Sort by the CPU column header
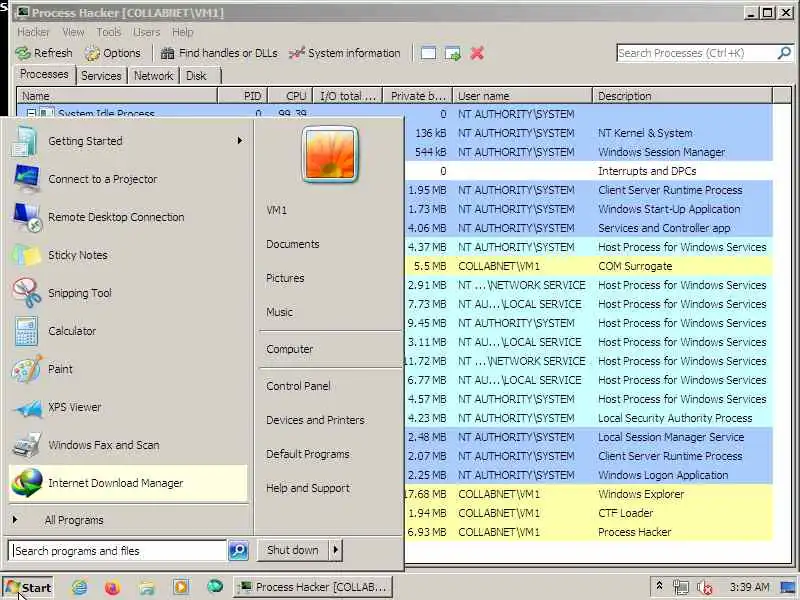Viewport: 800px width, 600px height. (x=290, y=96)
